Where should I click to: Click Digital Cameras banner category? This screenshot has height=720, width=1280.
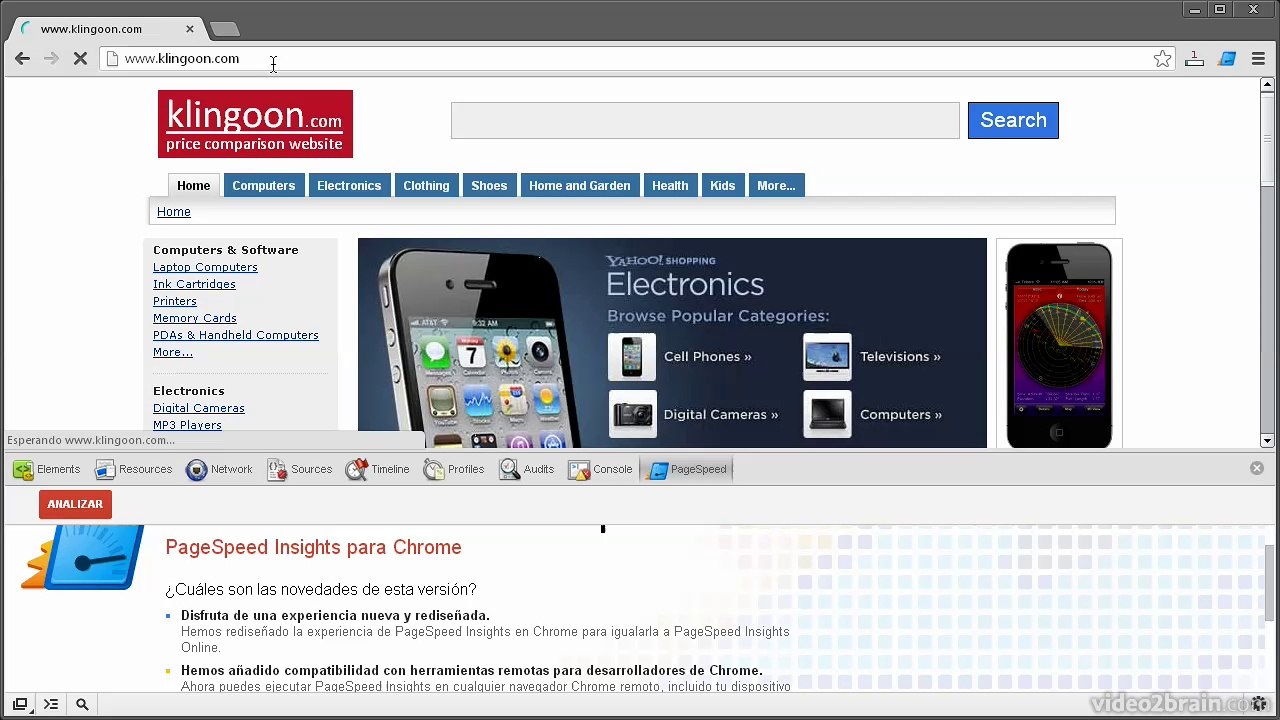(x=720, y=414)
